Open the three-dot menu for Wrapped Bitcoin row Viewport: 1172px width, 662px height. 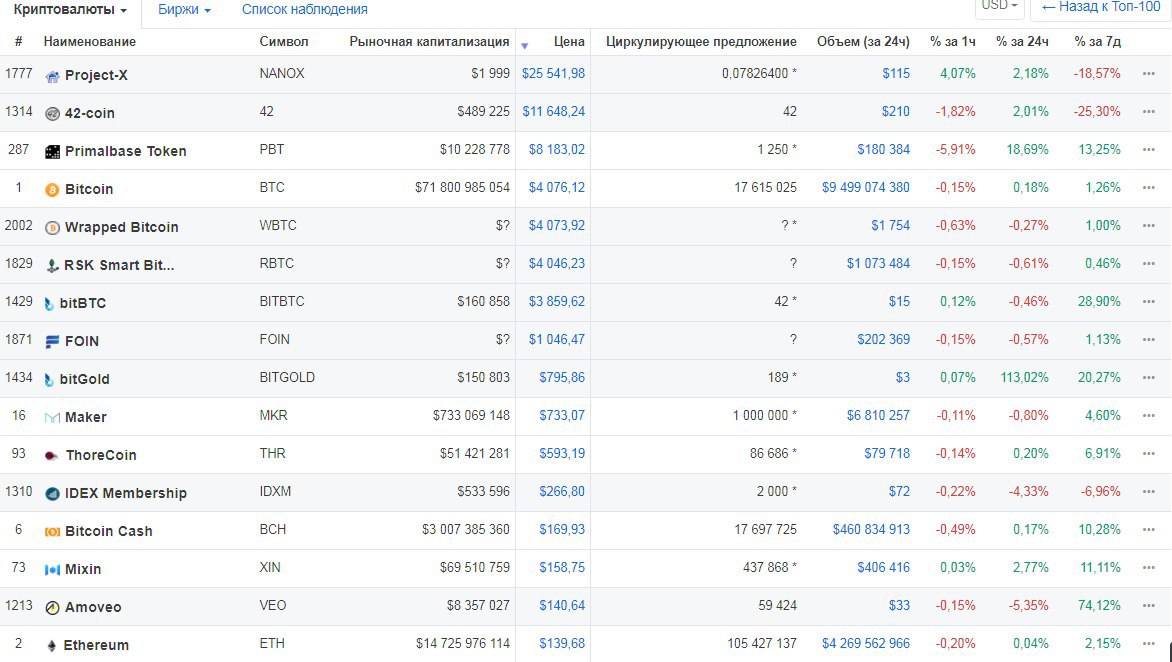[1149, 226]
